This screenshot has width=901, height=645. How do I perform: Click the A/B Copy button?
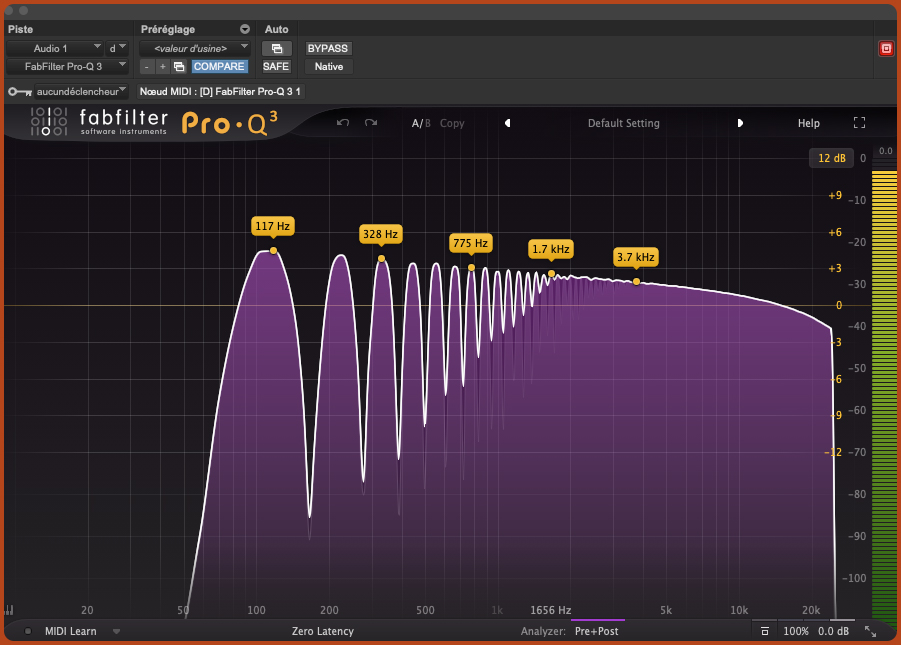[452, 123]
